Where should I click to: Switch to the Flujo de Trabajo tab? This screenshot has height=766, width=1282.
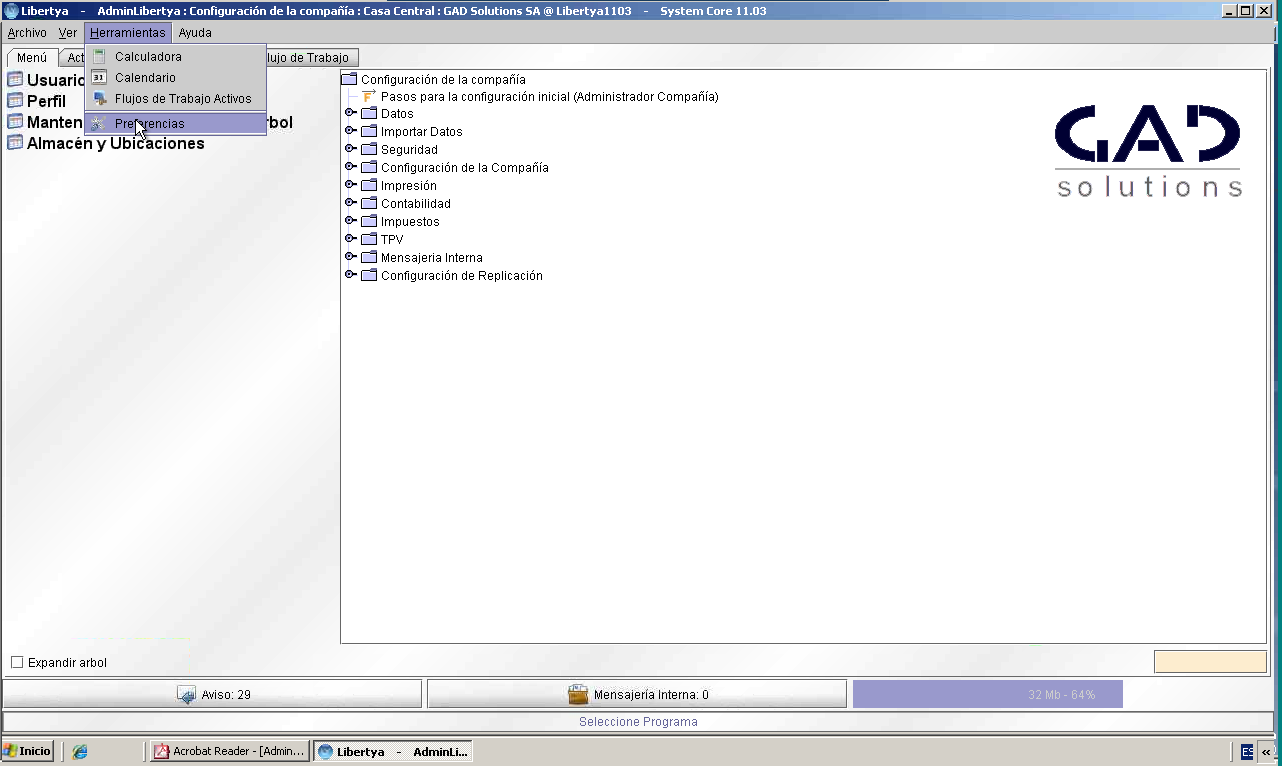pos(304,58)
